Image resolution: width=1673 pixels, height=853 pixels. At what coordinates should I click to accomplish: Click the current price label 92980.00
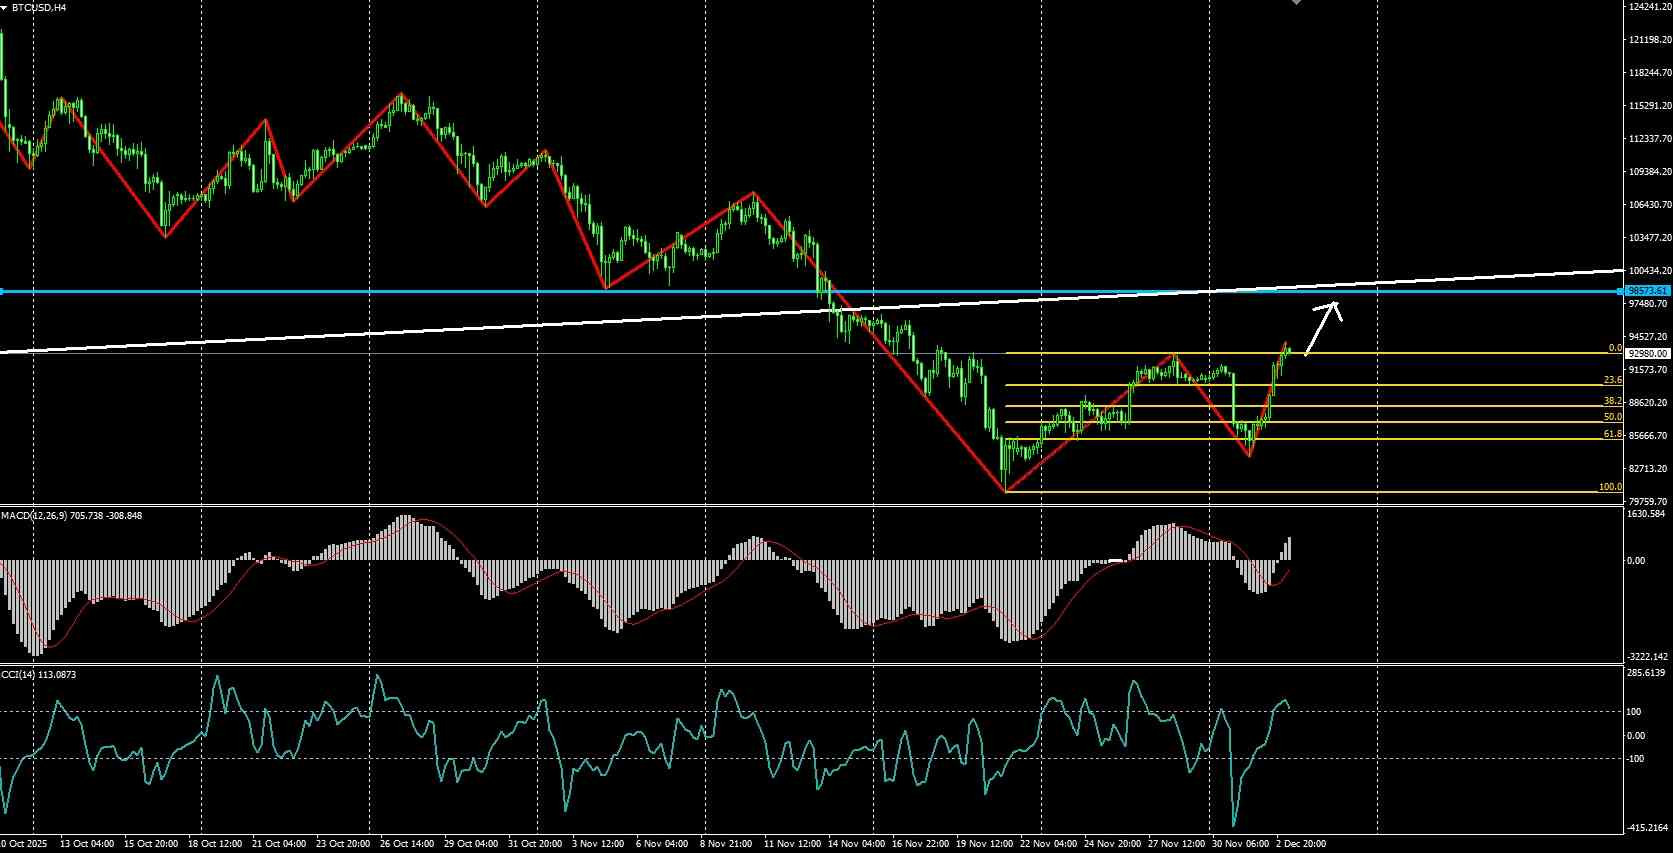tap(1648, 354)
